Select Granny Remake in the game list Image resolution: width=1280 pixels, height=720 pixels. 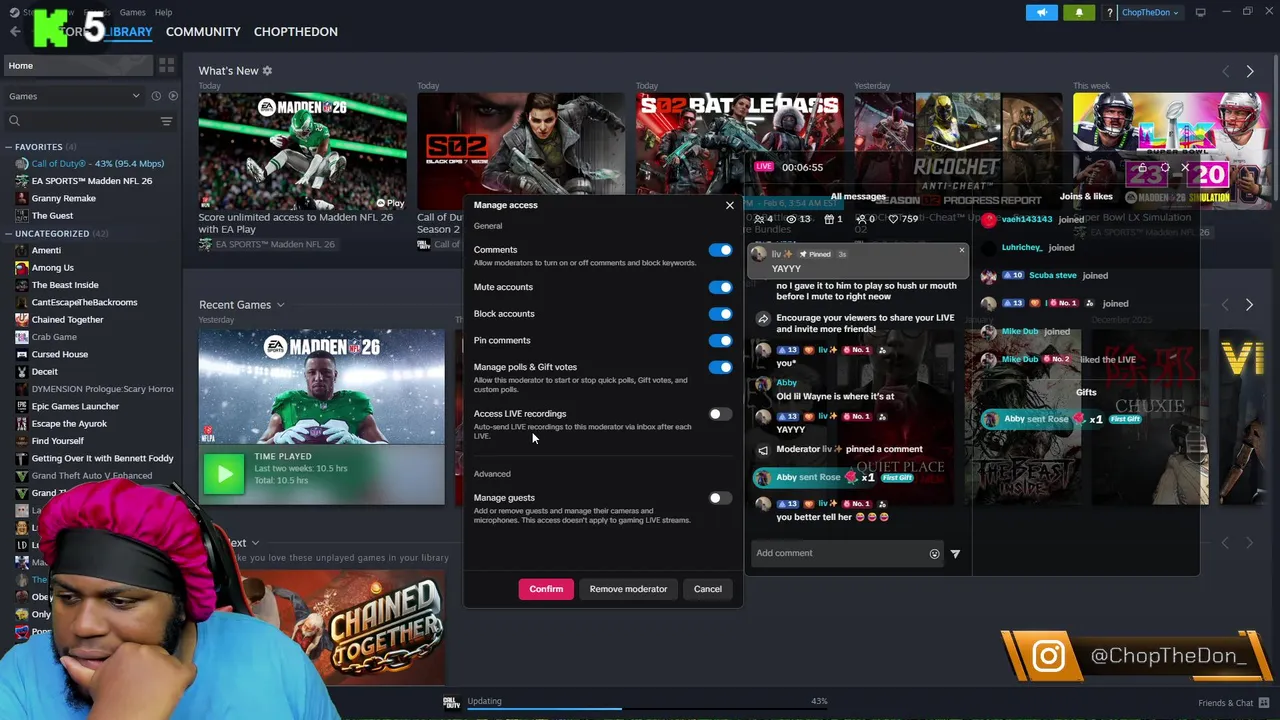(64, 198)
